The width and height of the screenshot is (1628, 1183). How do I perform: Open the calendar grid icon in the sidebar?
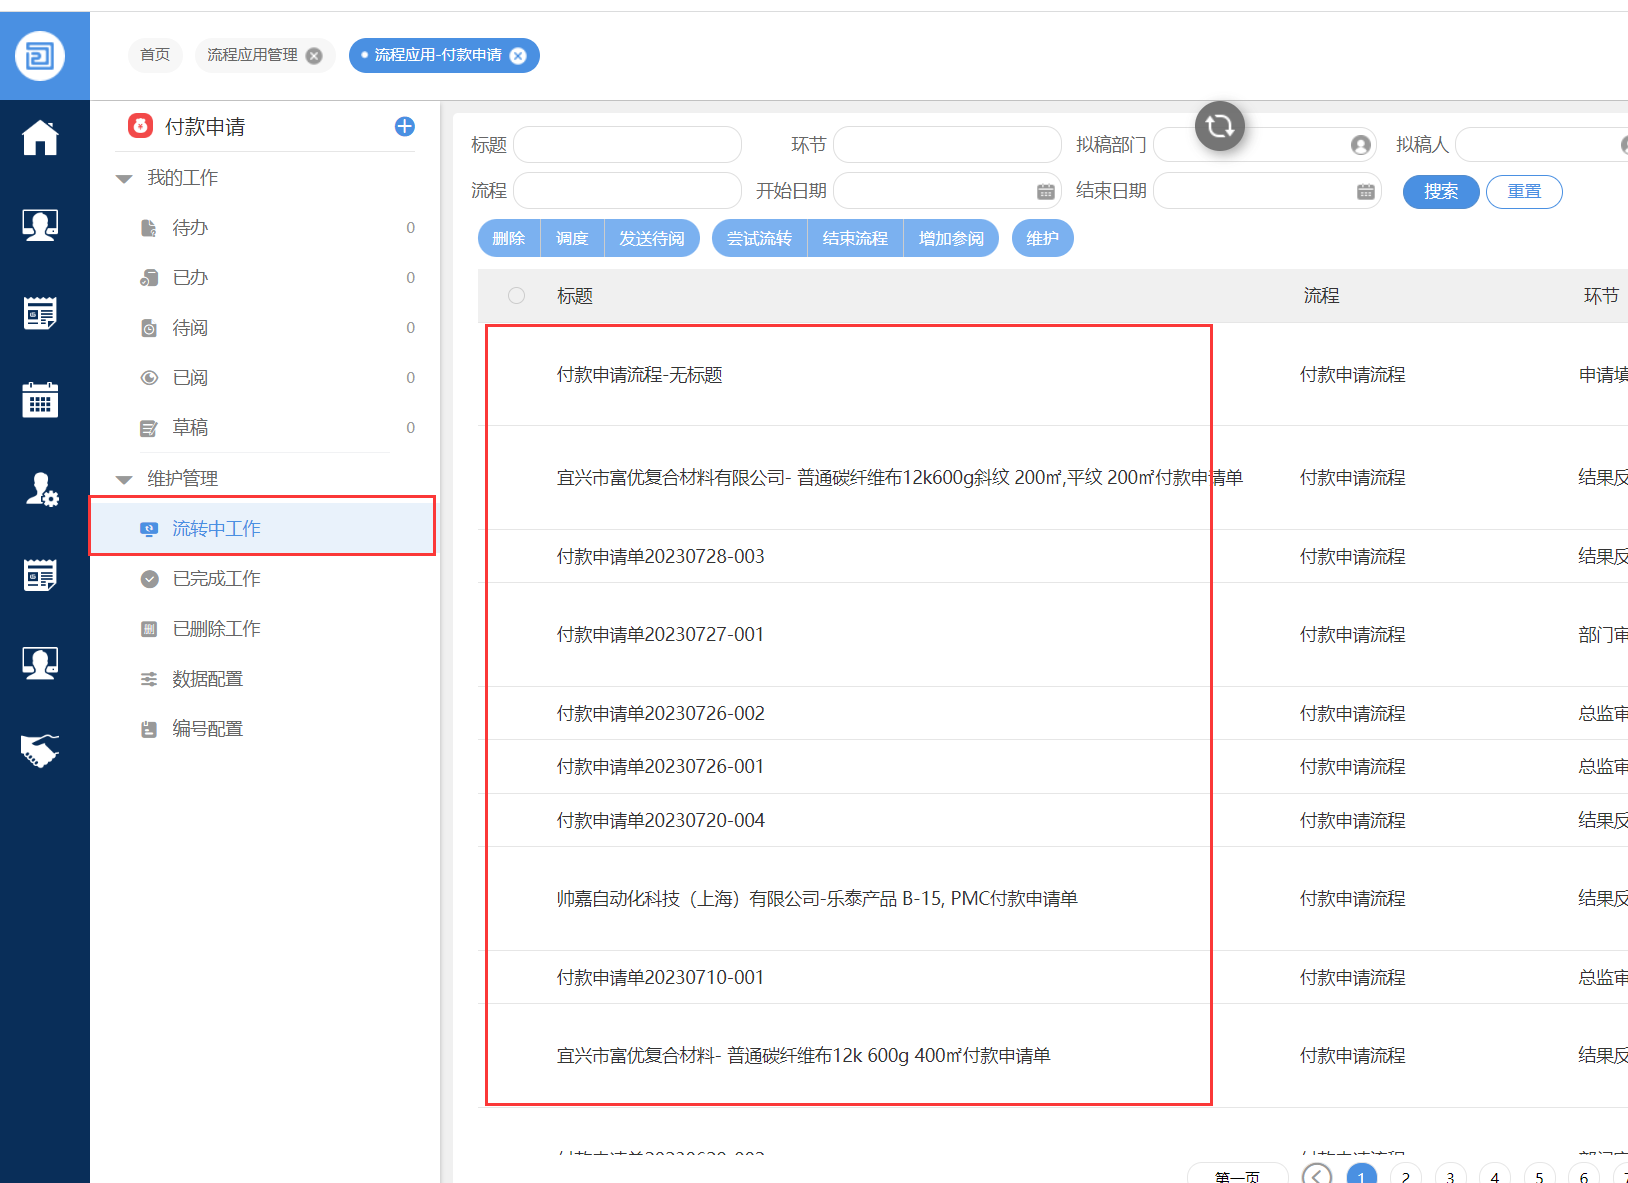(40, 400)
